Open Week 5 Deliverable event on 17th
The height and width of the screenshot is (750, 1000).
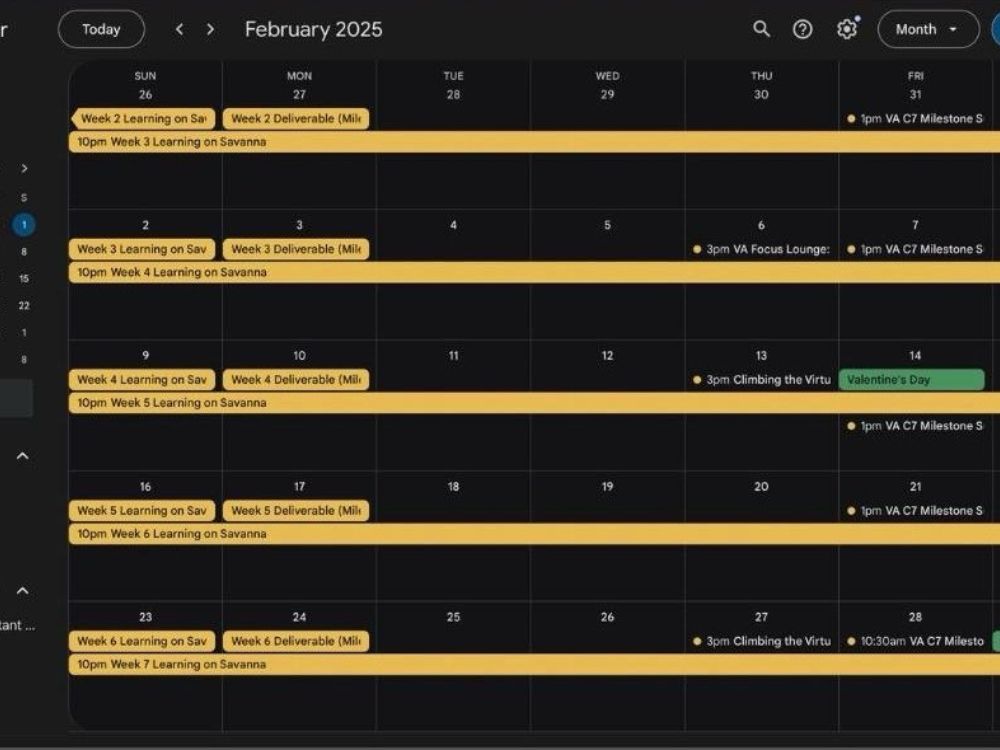296,510
